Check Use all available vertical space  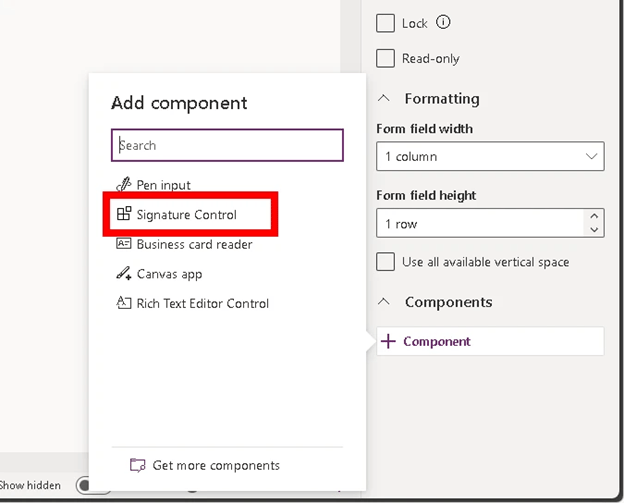point(385,262)
